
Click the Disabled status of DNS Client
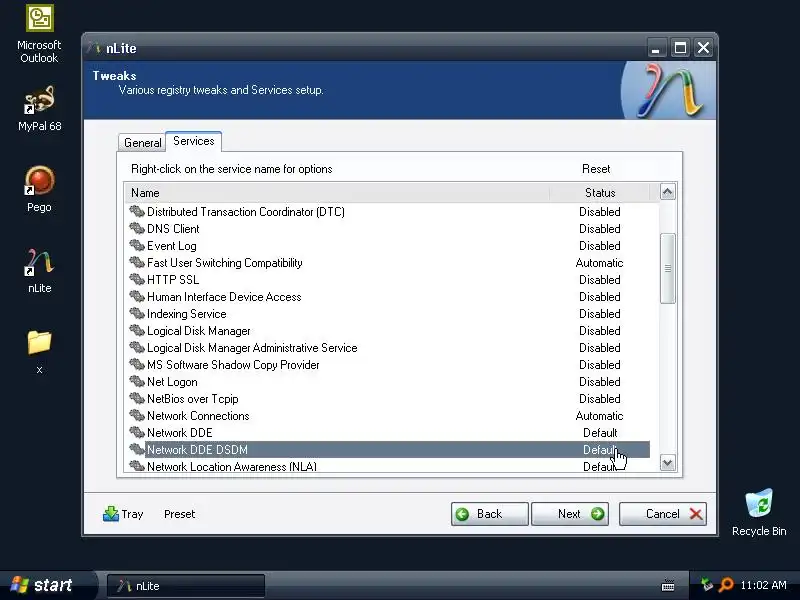tap(599, 229)
